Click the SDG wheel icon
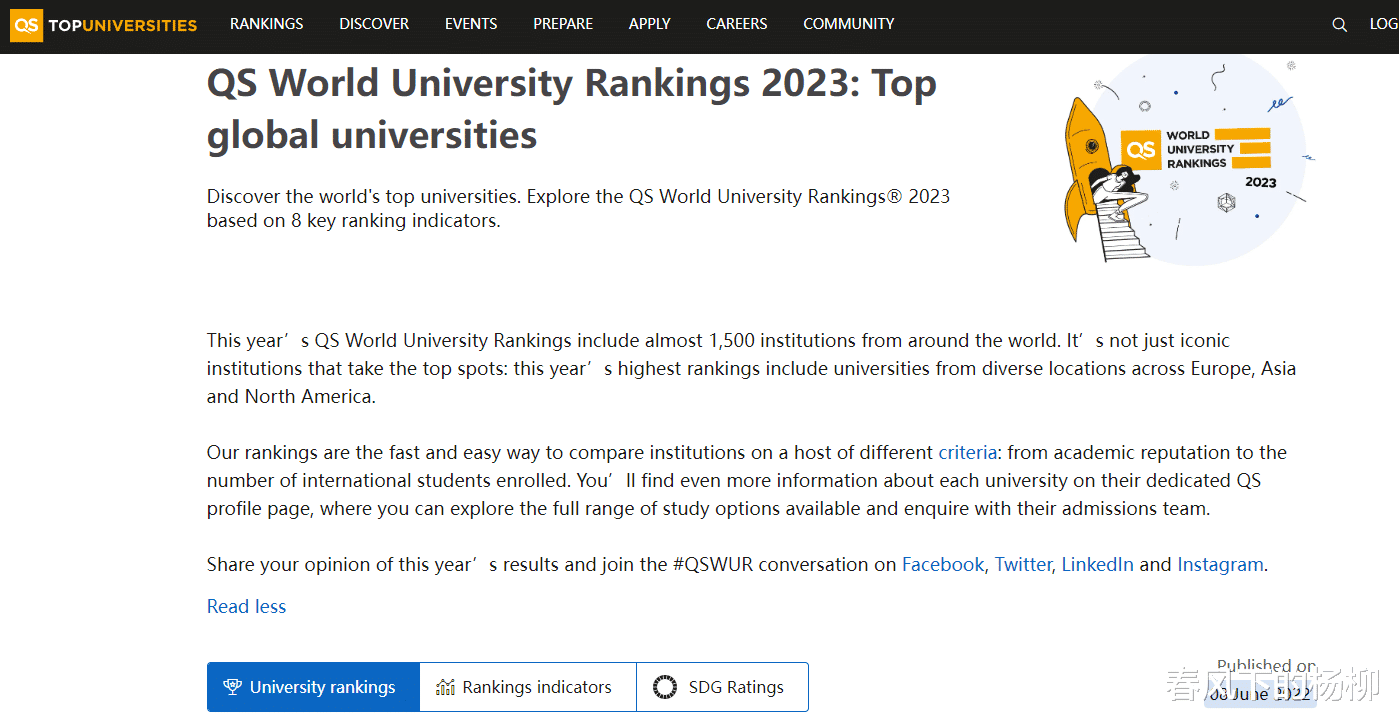 664,687
